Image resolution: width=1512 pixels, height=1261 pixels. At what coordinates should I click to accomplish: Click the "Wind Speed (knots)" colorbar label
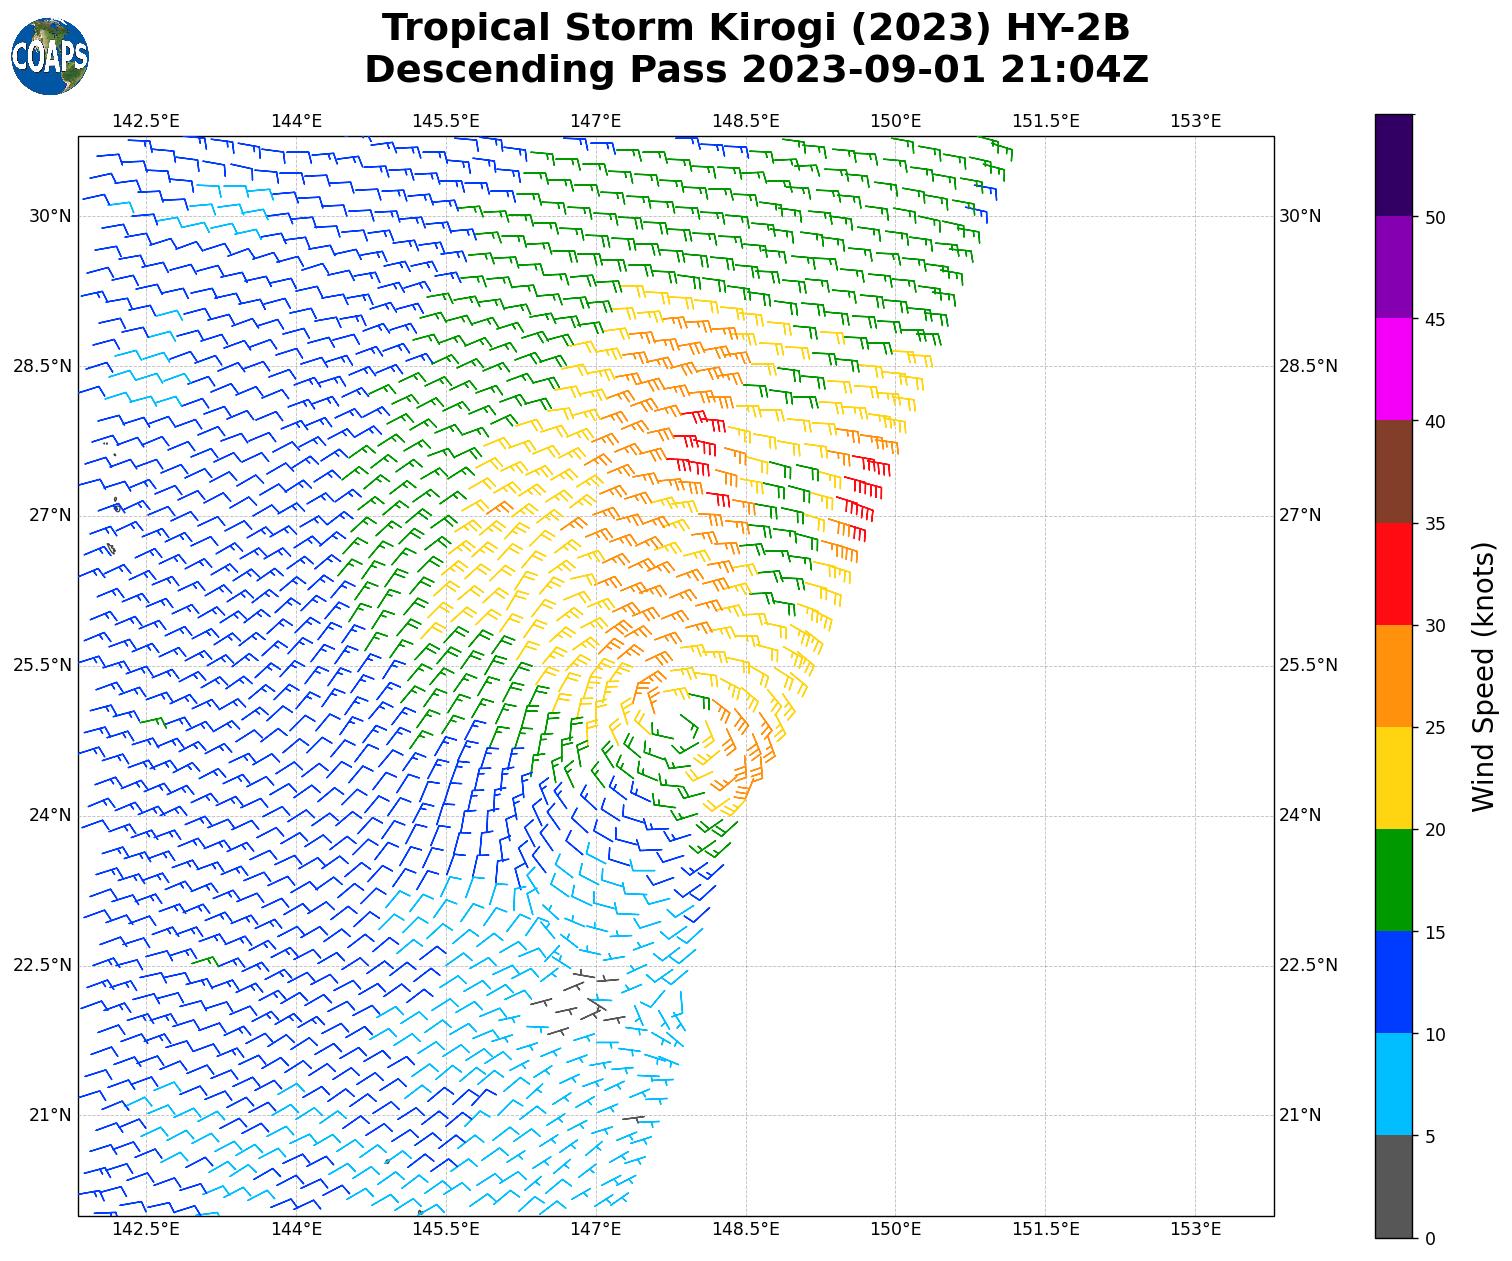click(x=1484, y=676)
